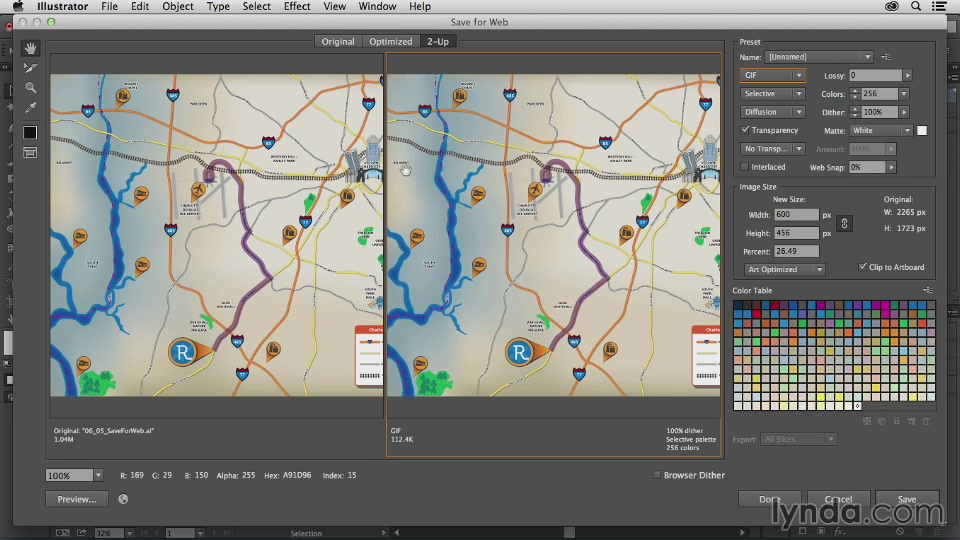
Task: Click the constrain proportions link icon
Action: click(x=844, y=223)
